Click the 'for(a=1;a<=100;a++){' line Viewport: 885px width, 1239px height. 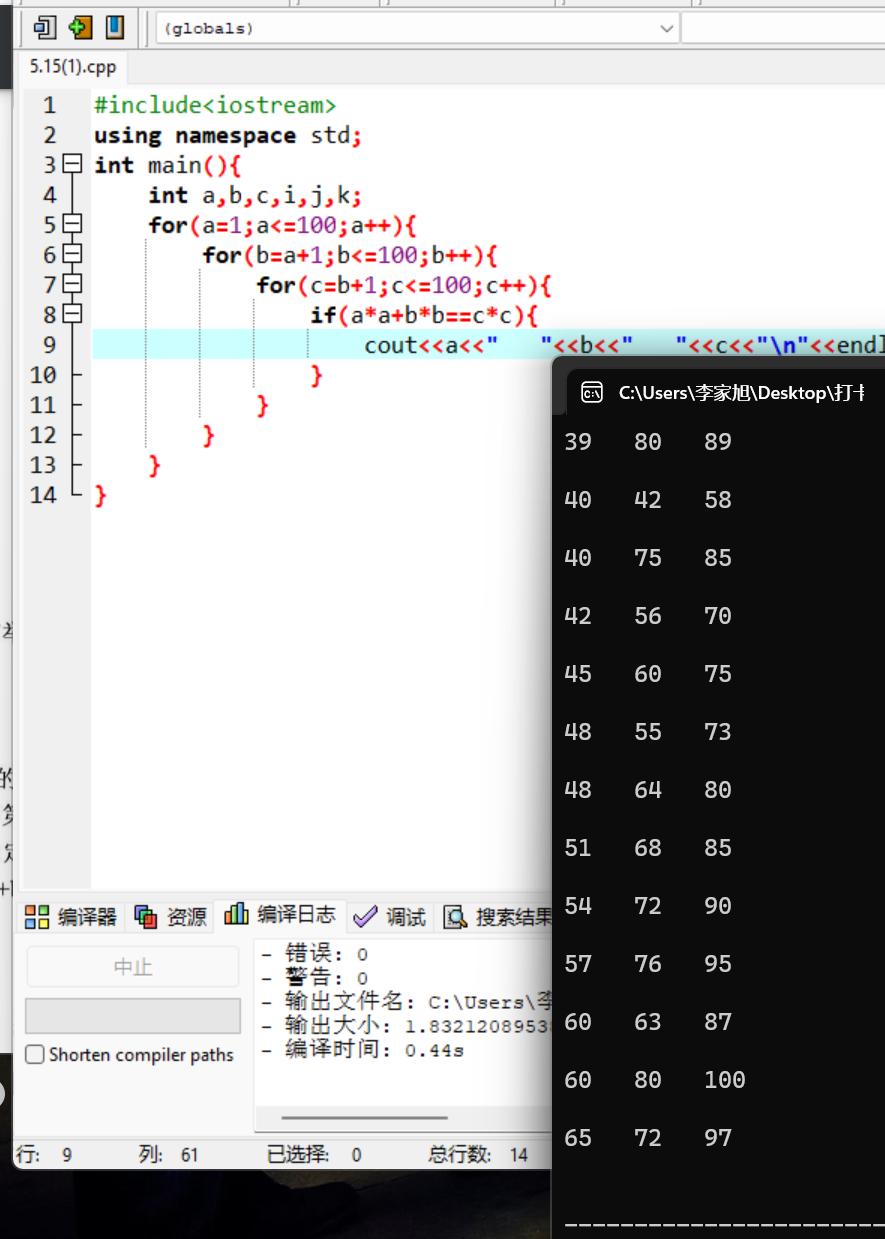[x=282, y=225]
